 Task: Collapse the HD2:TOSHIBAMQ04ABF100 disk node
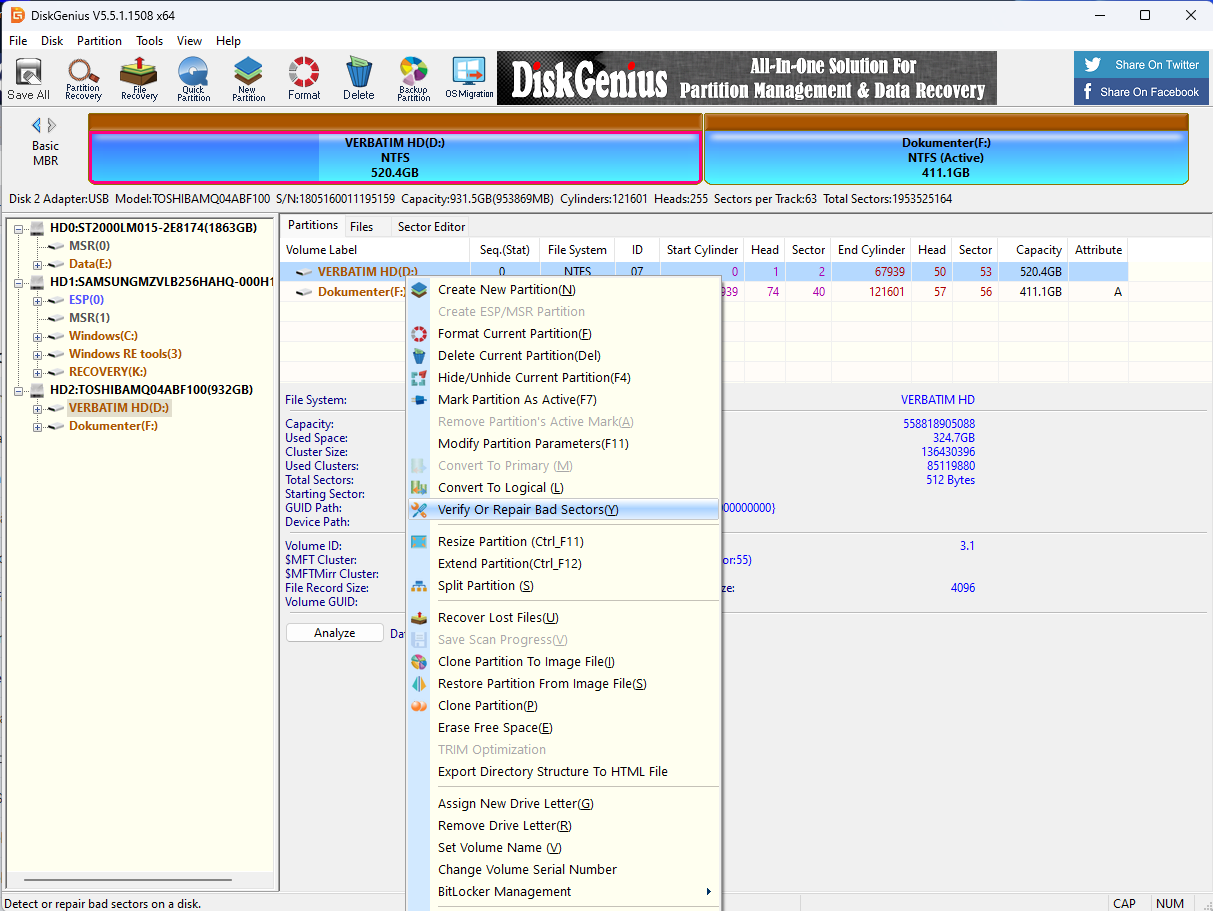point(20,390)
